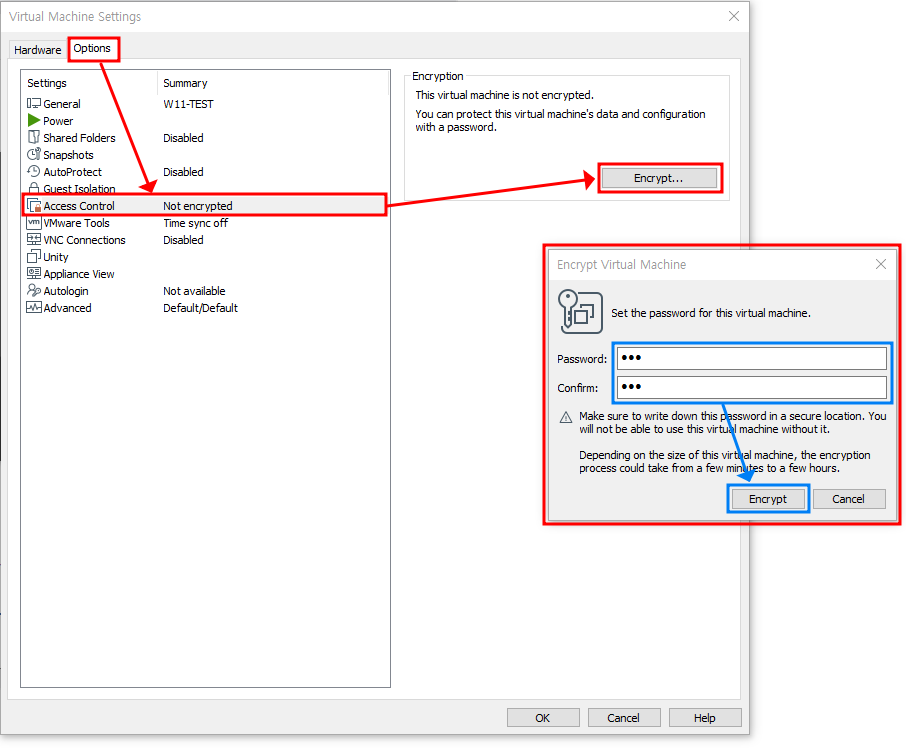
Task: Click the key icon in Encrypt dialog
Action: [580, 312]
